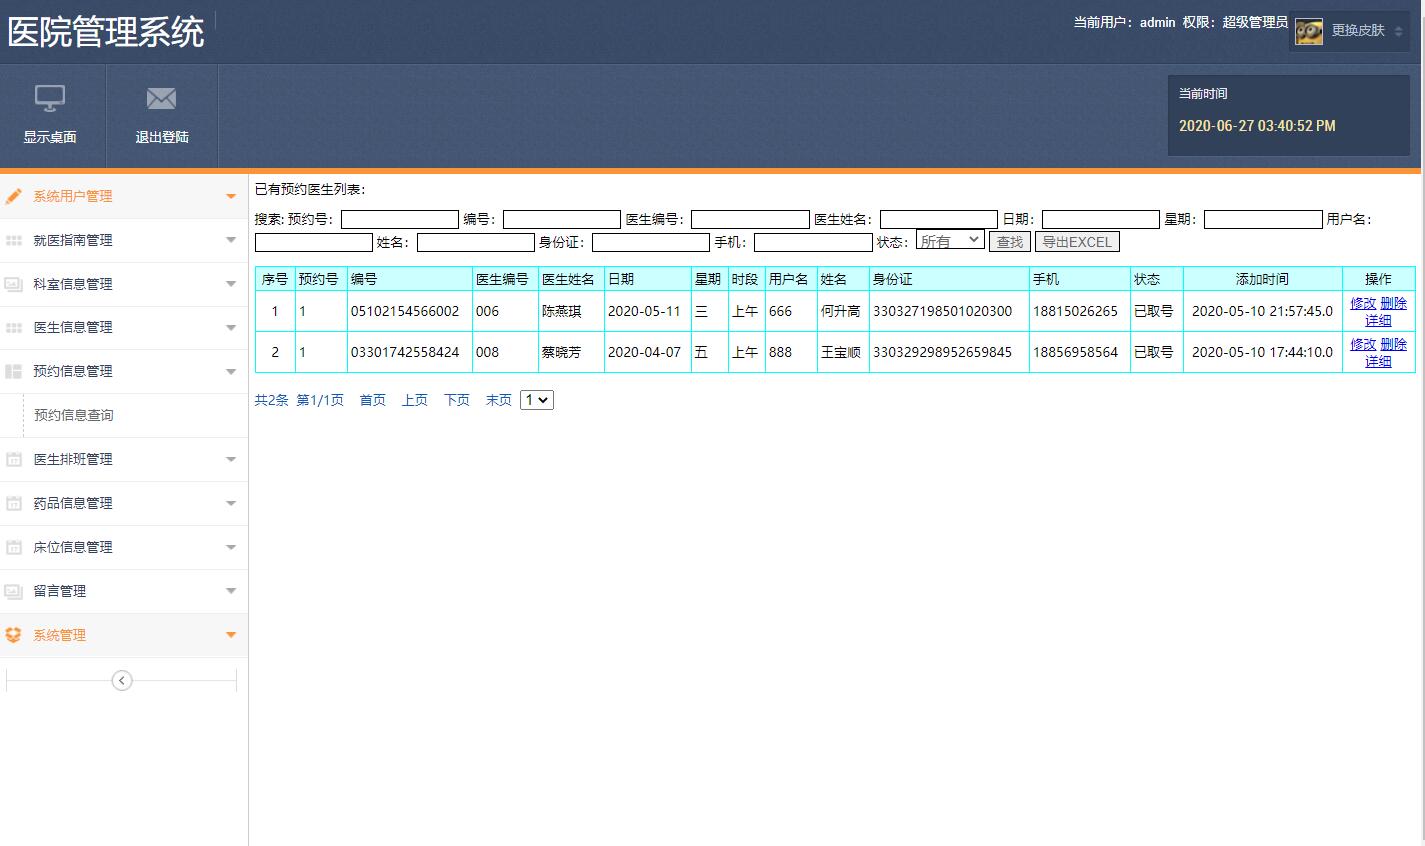Click the 显示桌面 desktop icon
This screenshot has width=1425, height=846.
coord(51,98)
